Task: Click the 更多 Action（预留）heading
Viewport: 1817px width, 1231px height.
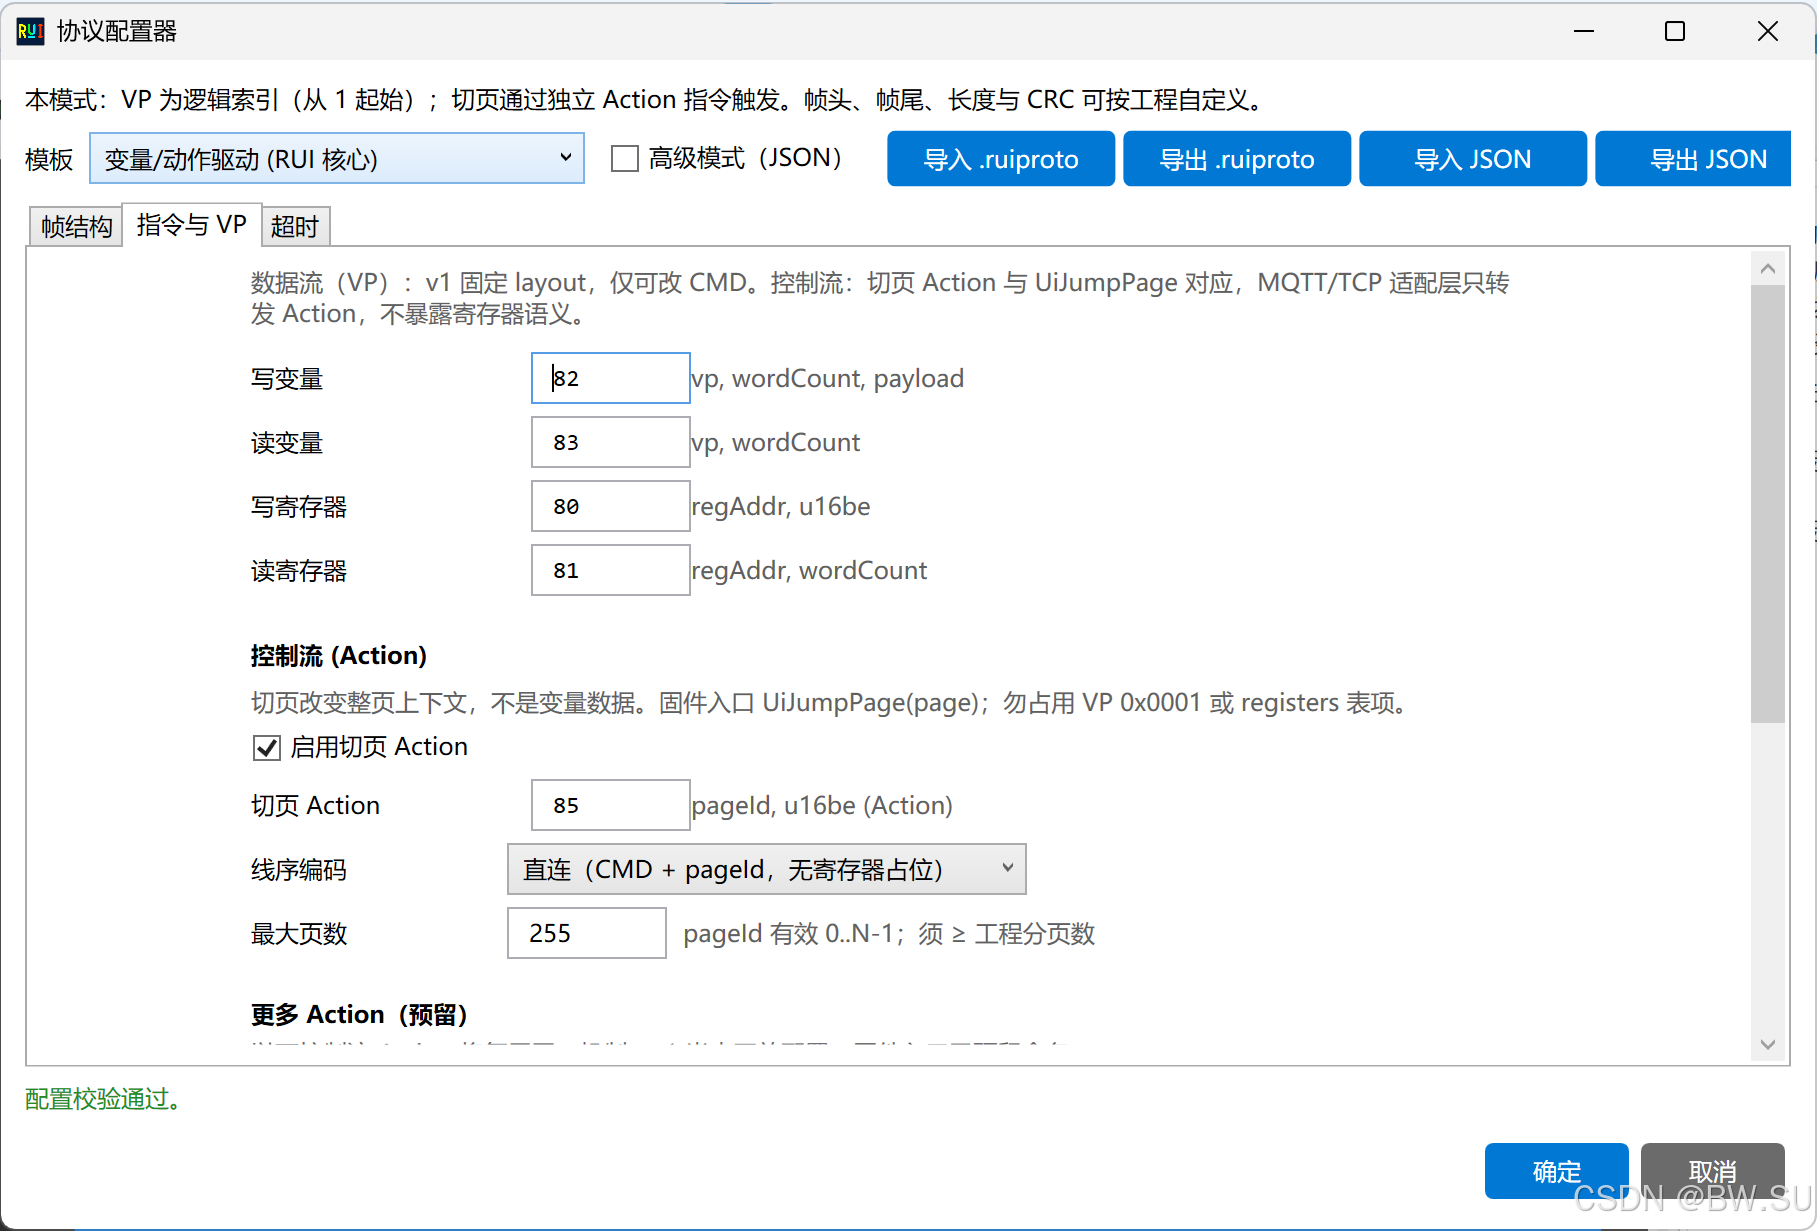Action: point(360,1015)
